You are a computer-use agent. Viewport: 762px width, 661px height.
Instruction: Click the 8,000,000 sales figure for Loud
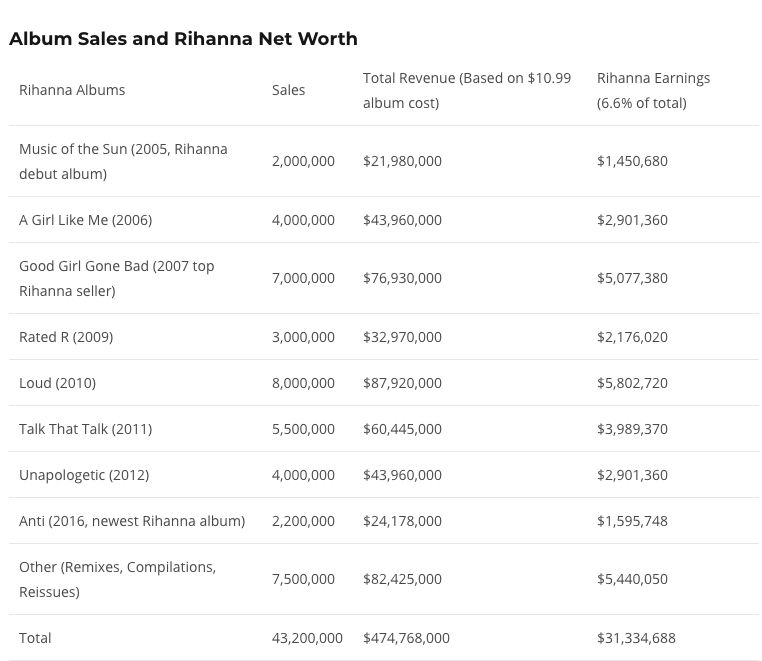[x=303, y=383]
